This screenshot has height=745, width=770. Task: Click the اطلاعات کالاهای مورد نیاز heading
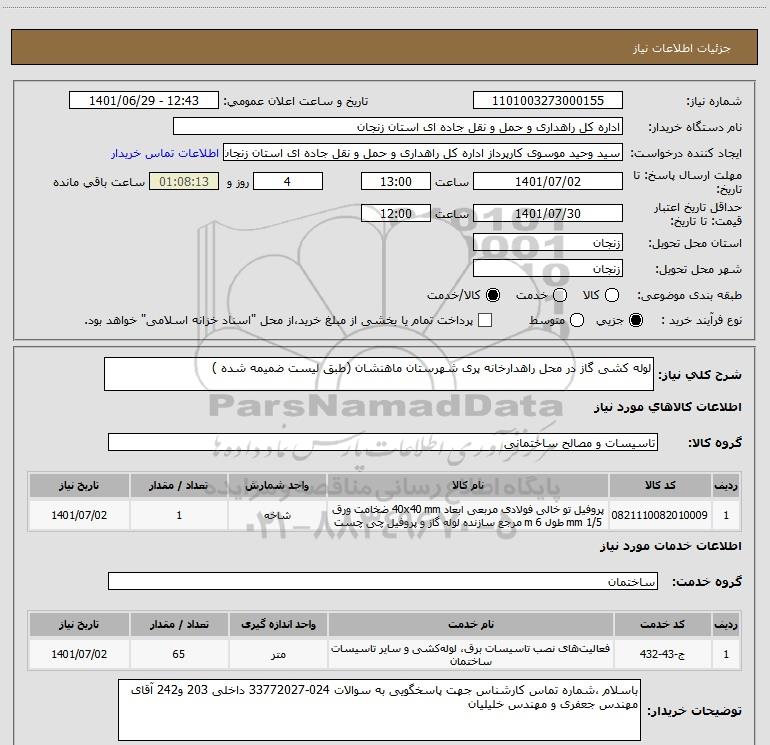(667, 407)
